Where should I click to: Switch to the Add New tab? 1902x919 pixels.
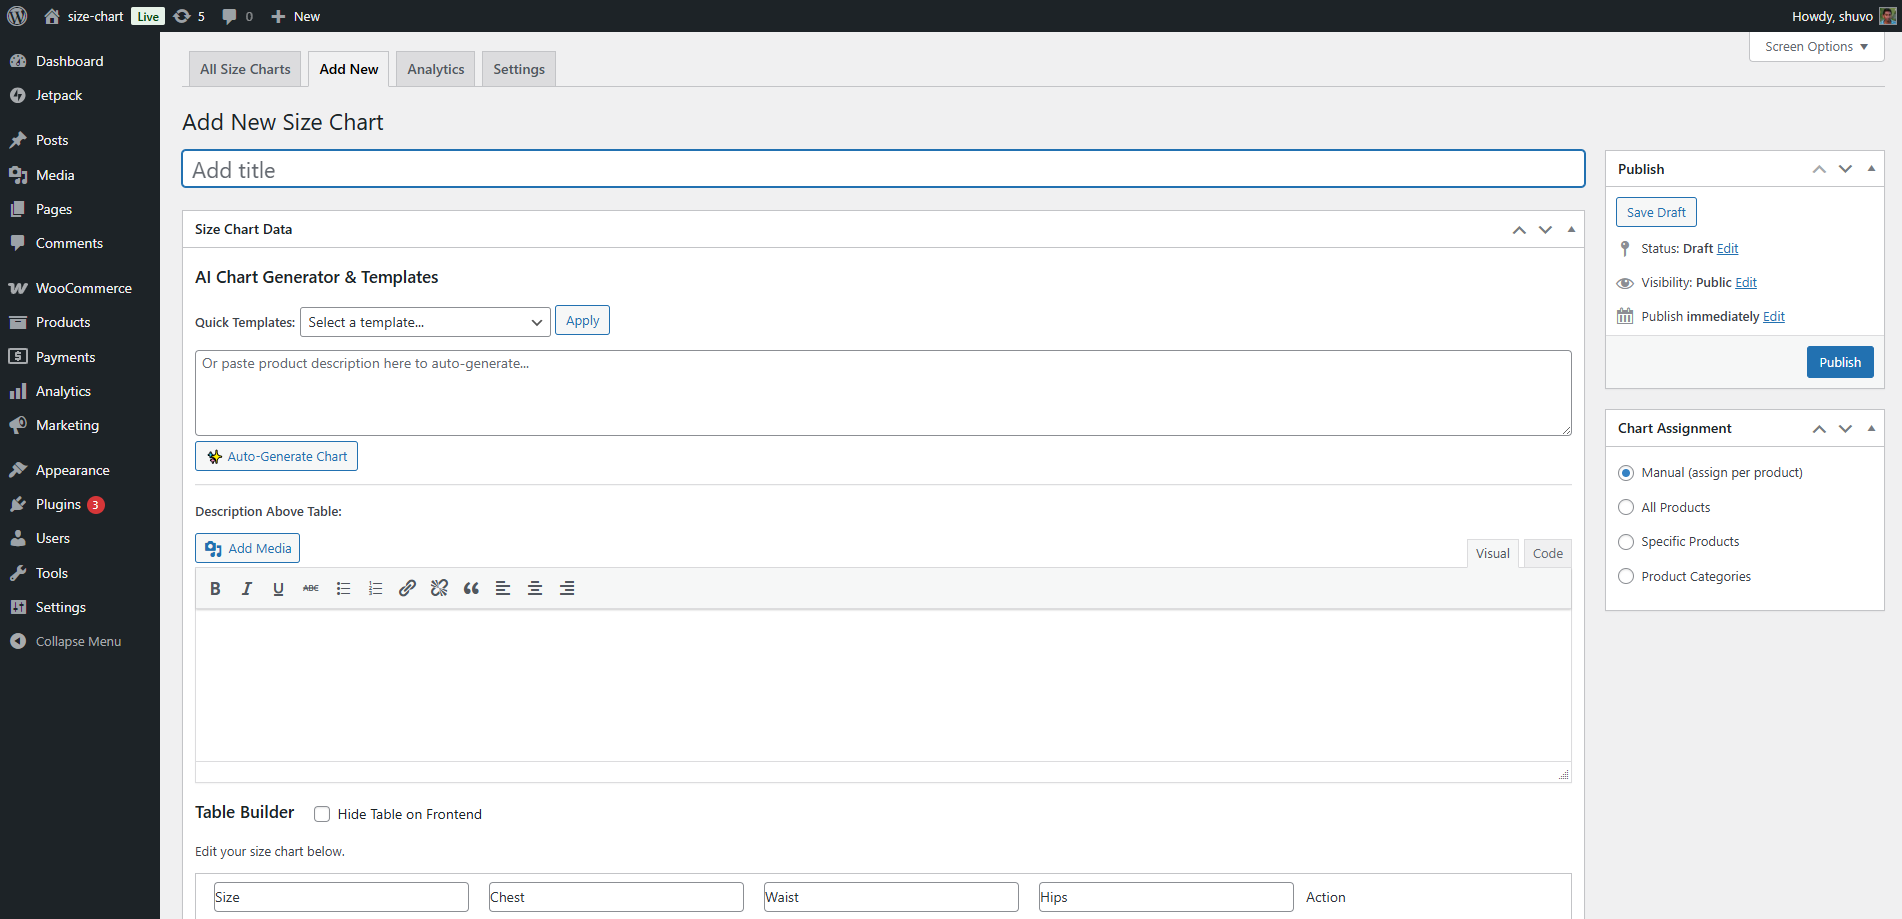pos(349,69)
